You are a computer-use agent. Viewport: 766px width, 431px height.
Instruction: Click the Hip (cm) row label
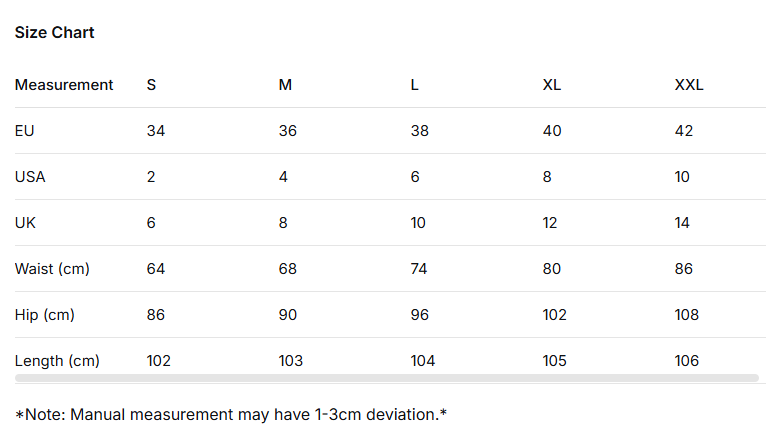coord(45,315)
